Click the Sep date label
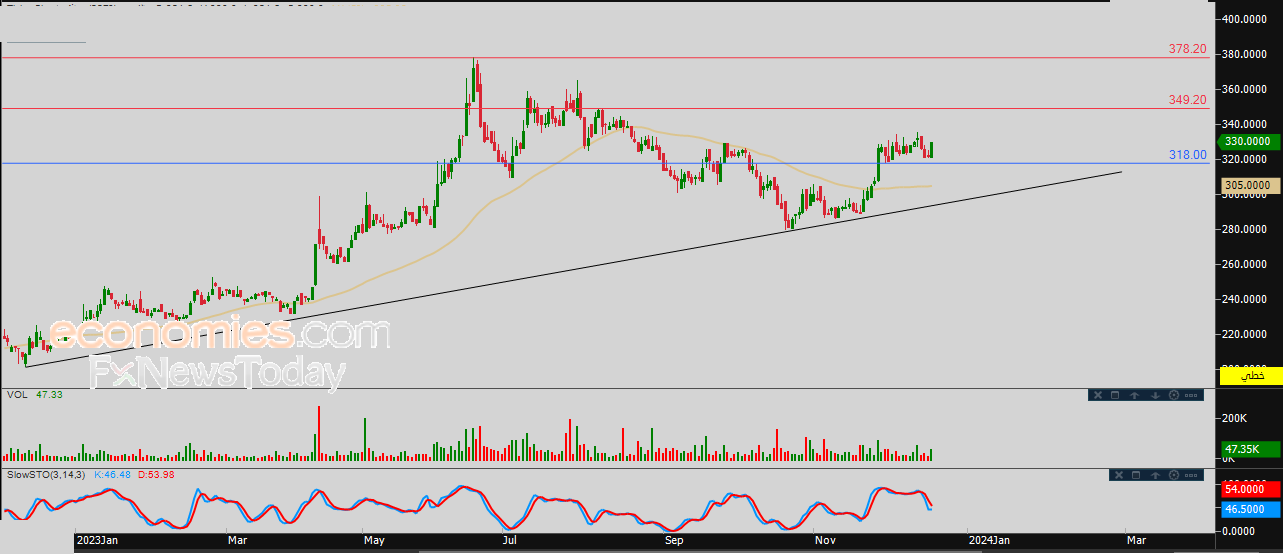This screenshot has width=1283, height=554. tap(674, 540)
